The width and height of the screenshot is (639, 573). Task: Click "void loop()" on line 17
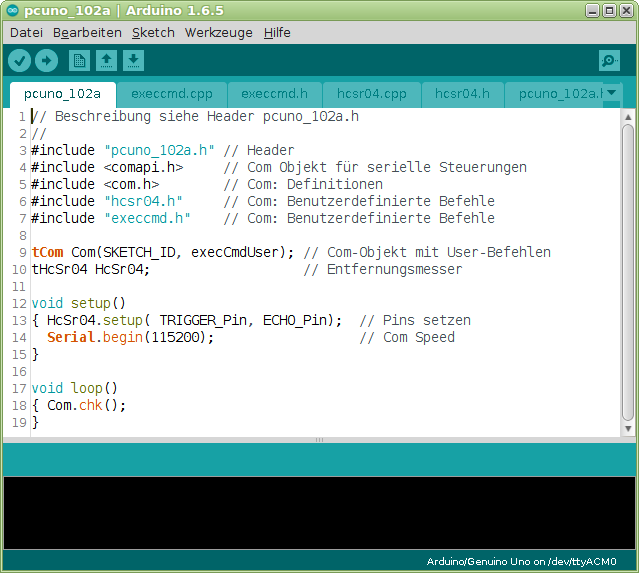(74, 388)
